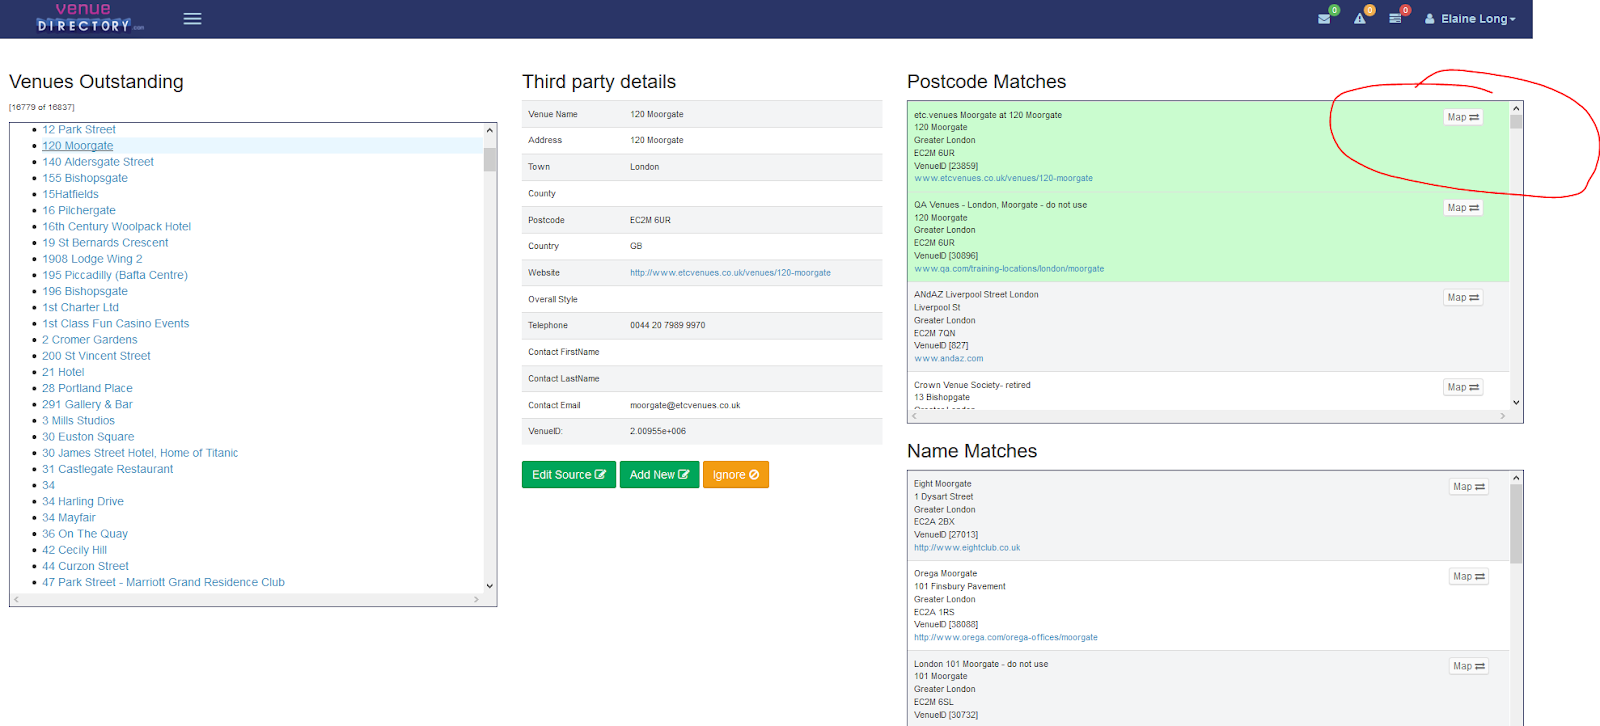1600x726 pixels.
Task: Click the Add New button
Action: [x=659, y=475]
